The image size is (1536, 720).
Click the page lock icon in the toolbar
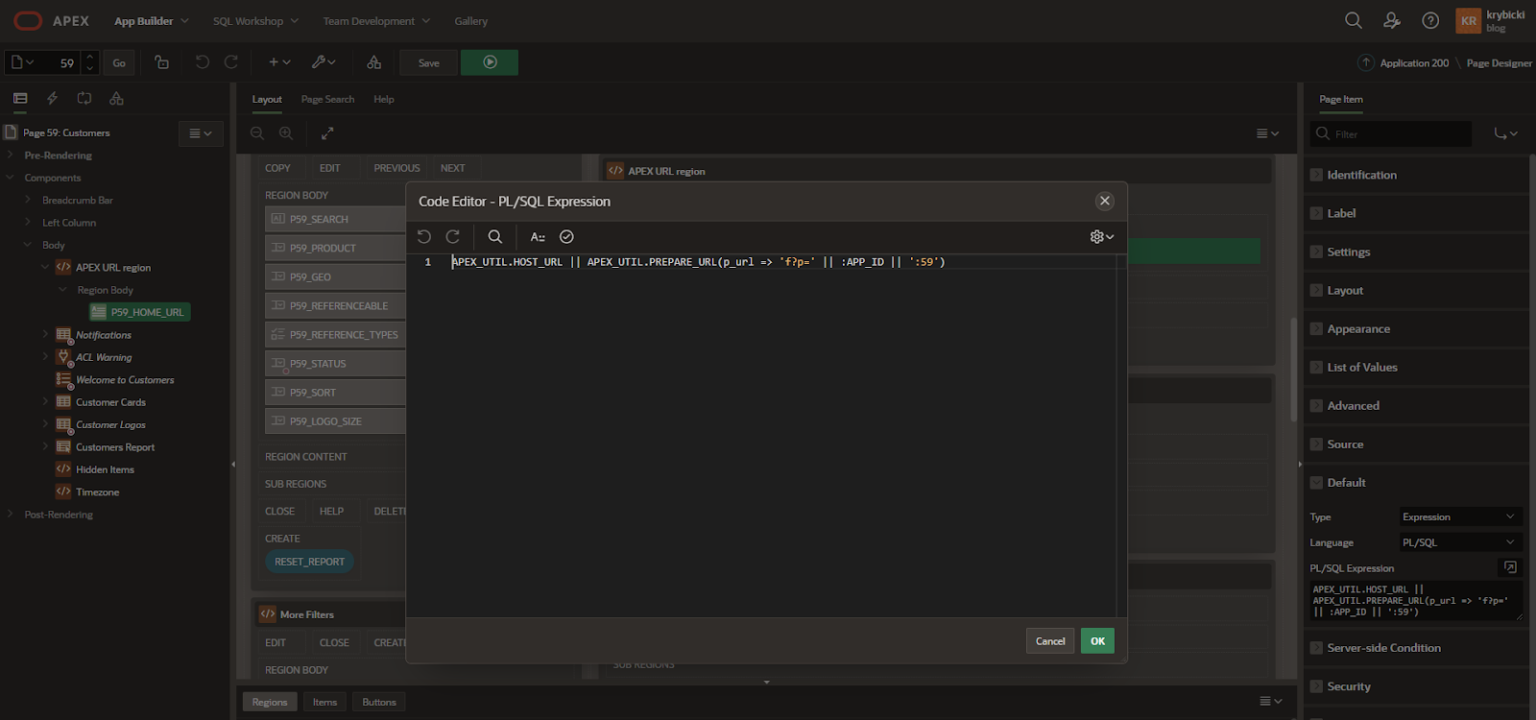point(162,62)
